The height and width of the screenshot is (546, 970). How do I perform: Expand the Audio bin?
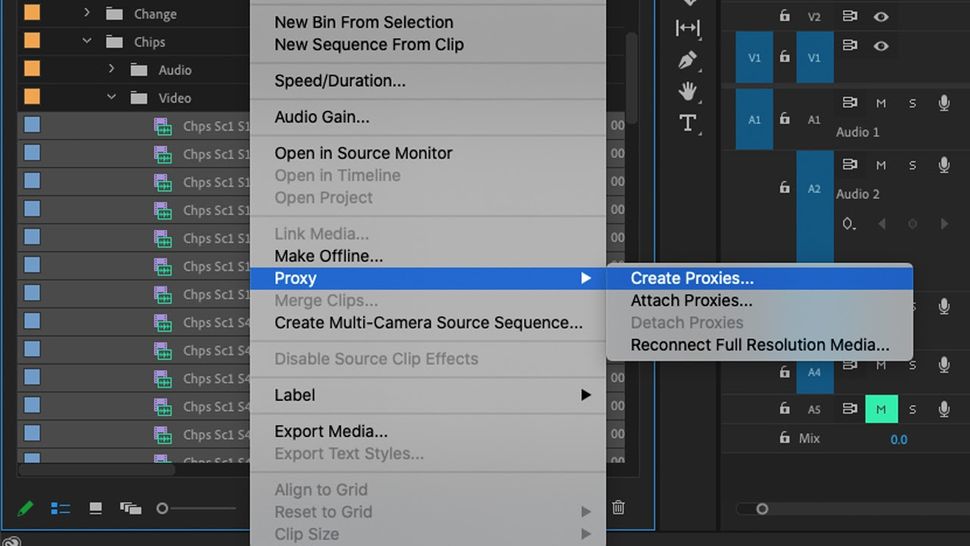tap(111, 69)
